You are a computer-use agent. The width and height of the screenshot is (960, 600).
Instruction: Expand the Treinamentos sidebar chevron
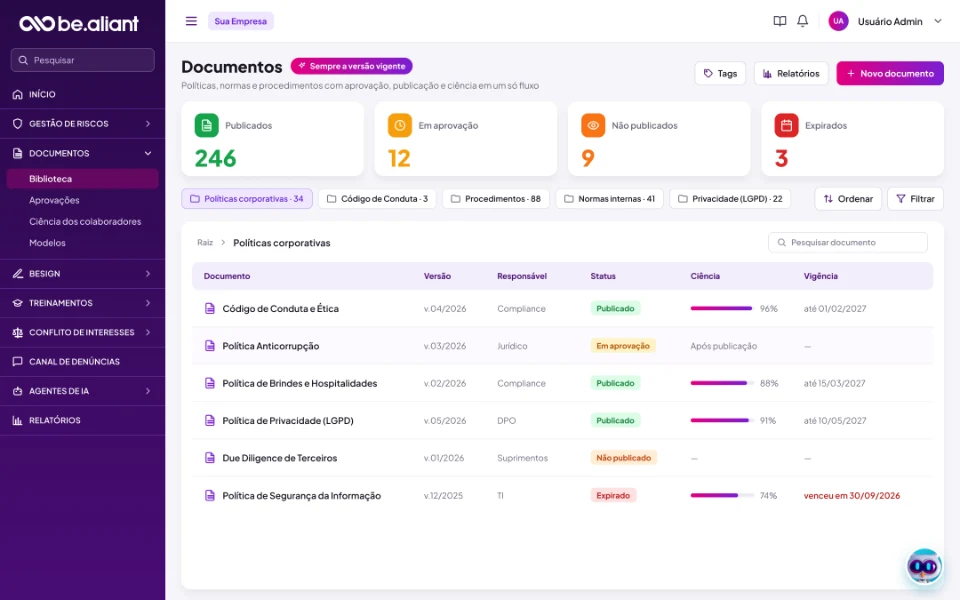click(148, 303)
